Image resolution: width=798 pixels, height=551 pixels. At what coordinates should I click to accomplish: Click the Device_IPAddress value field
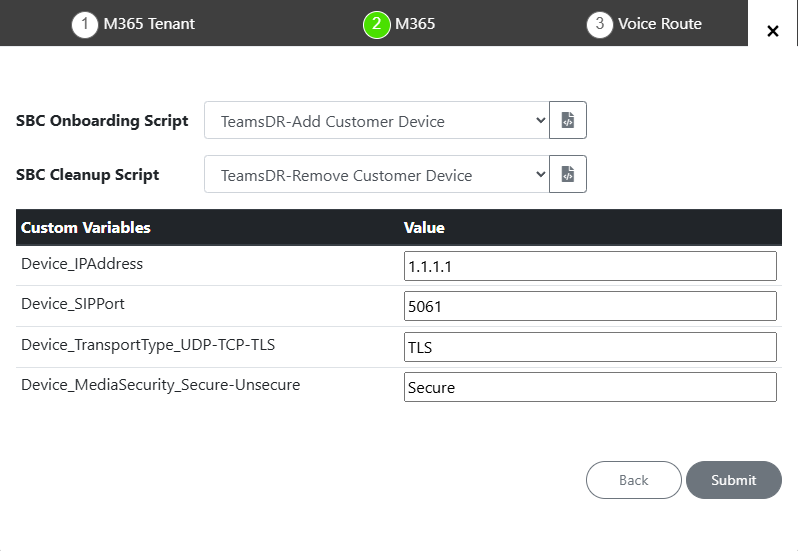pyautogui.click(x=590, y=266)
